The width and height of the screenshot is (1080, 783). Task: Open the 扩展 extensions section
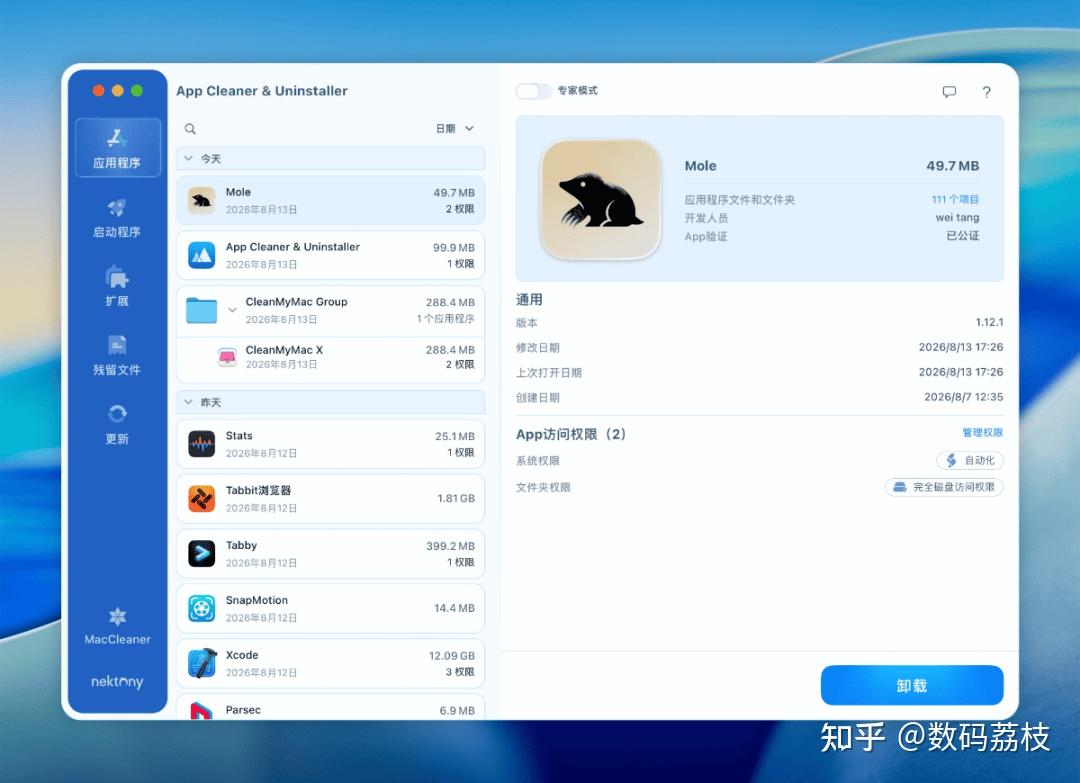click(x=117, y=287)
